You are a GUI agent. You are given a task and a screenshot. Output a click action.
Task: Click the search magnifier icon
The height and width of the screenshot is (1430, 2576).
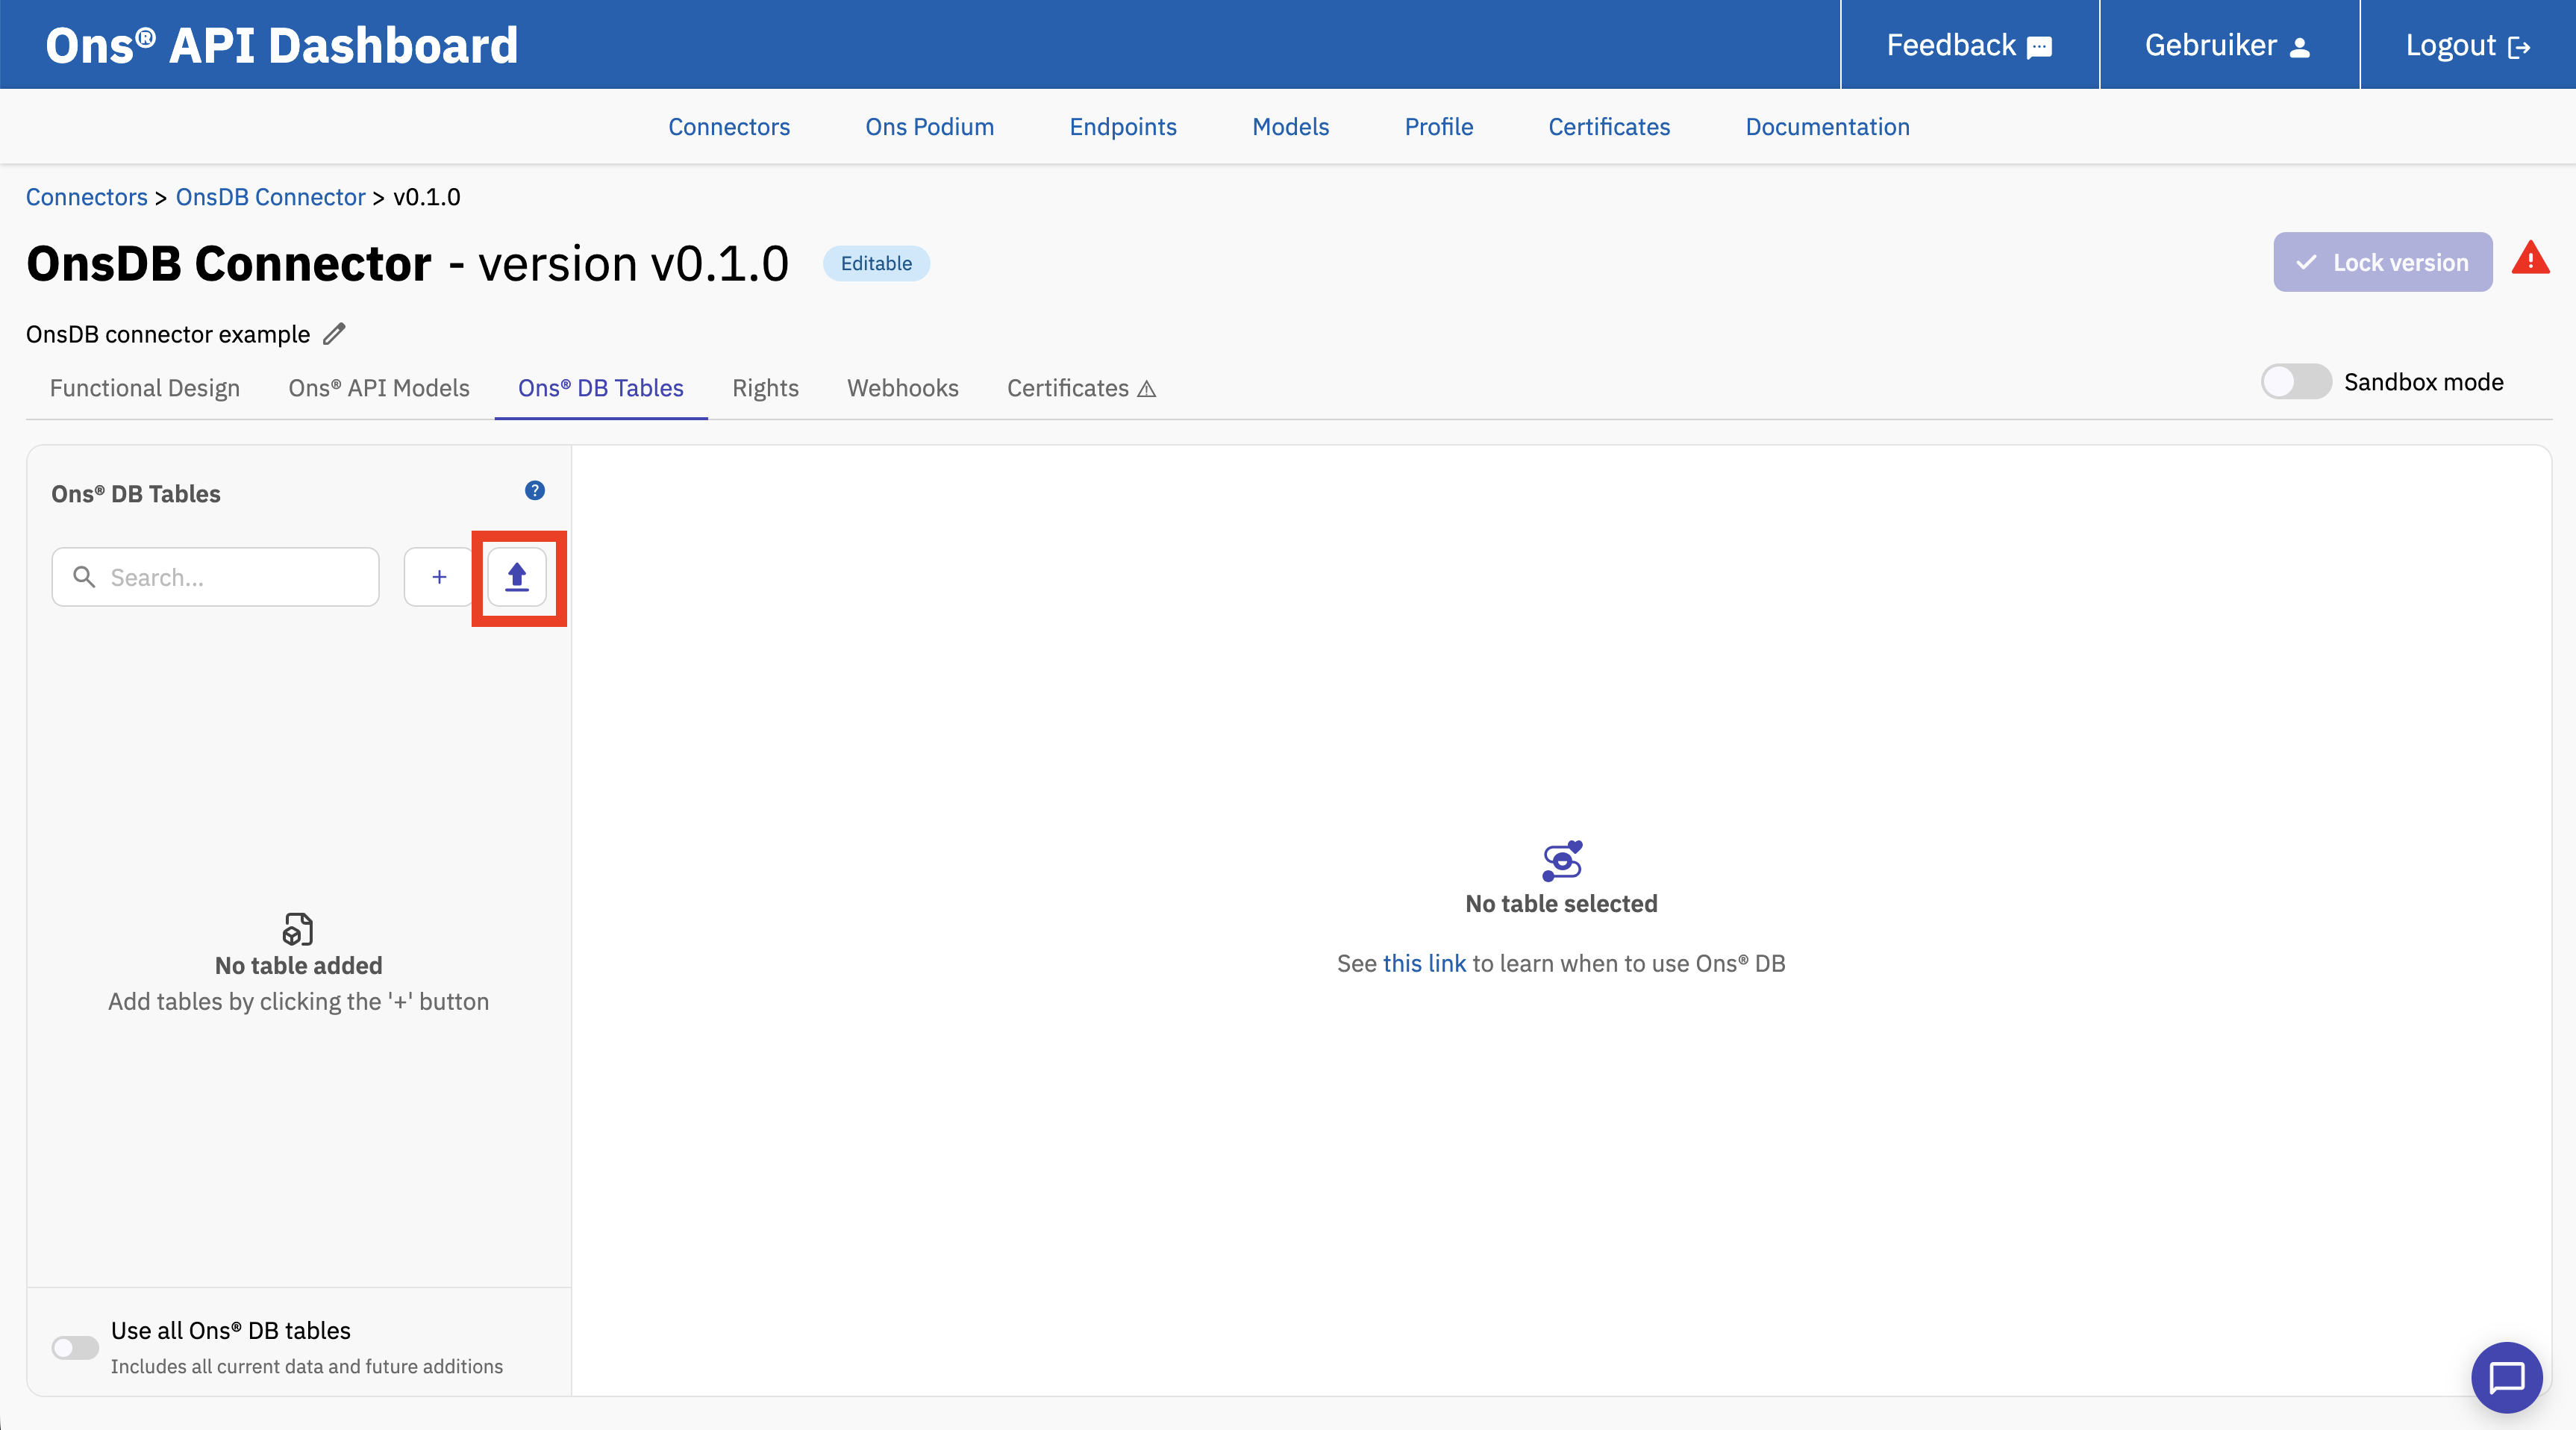[x=84, y=577]
